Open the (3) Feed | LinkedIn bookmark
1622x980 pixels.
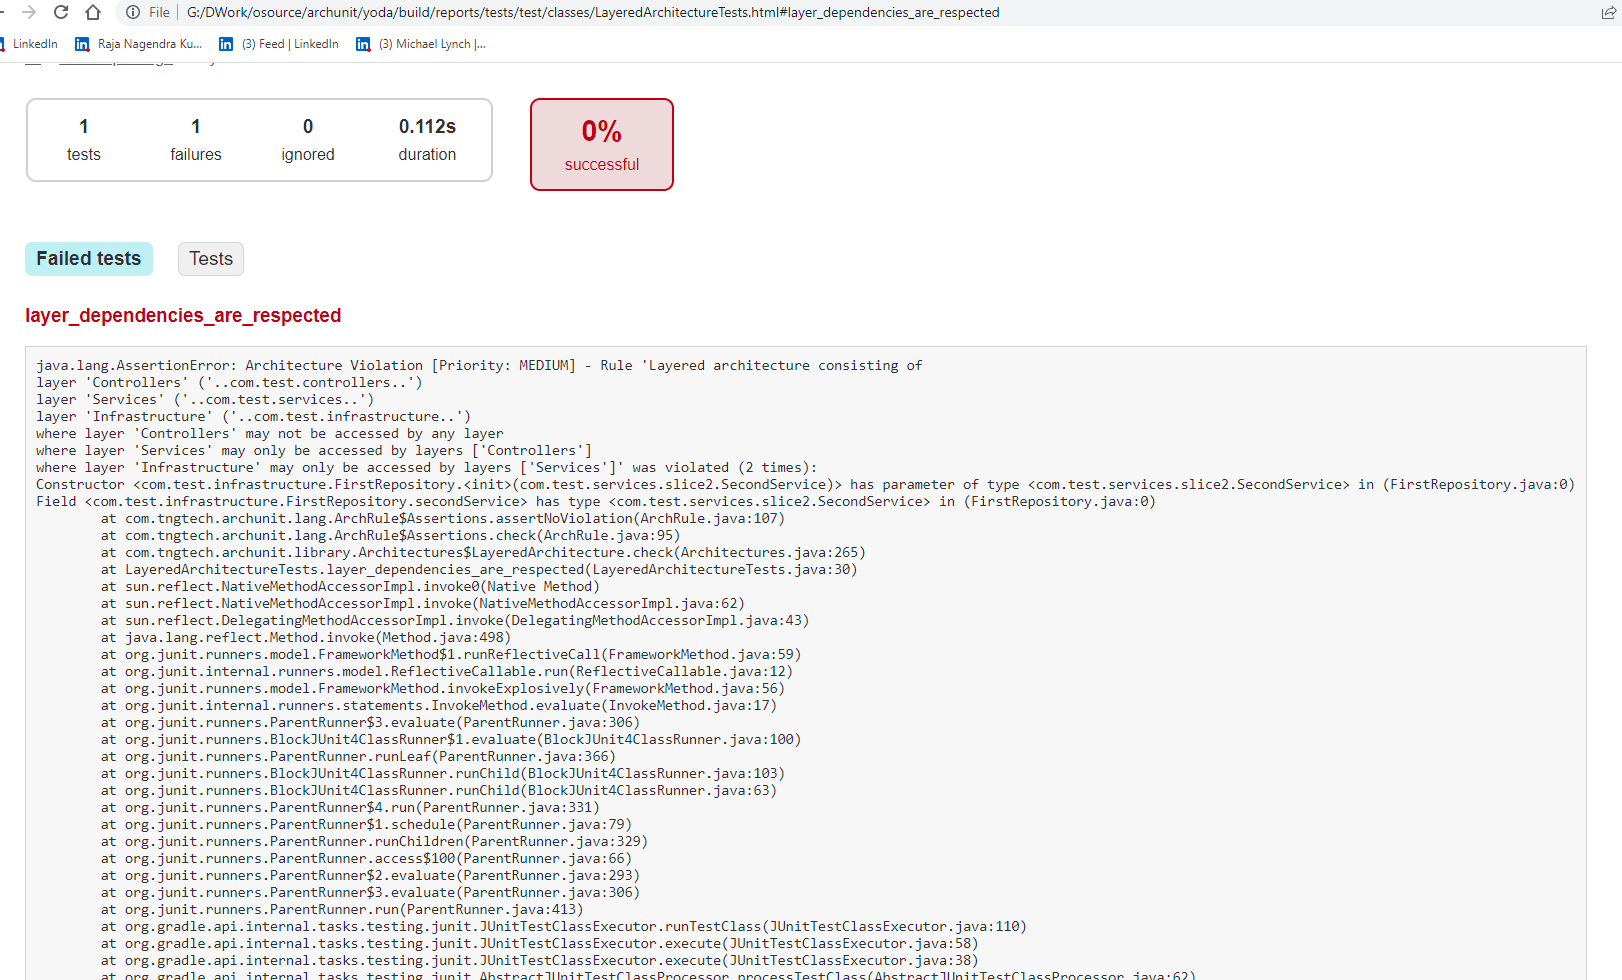tap(279, 44)
